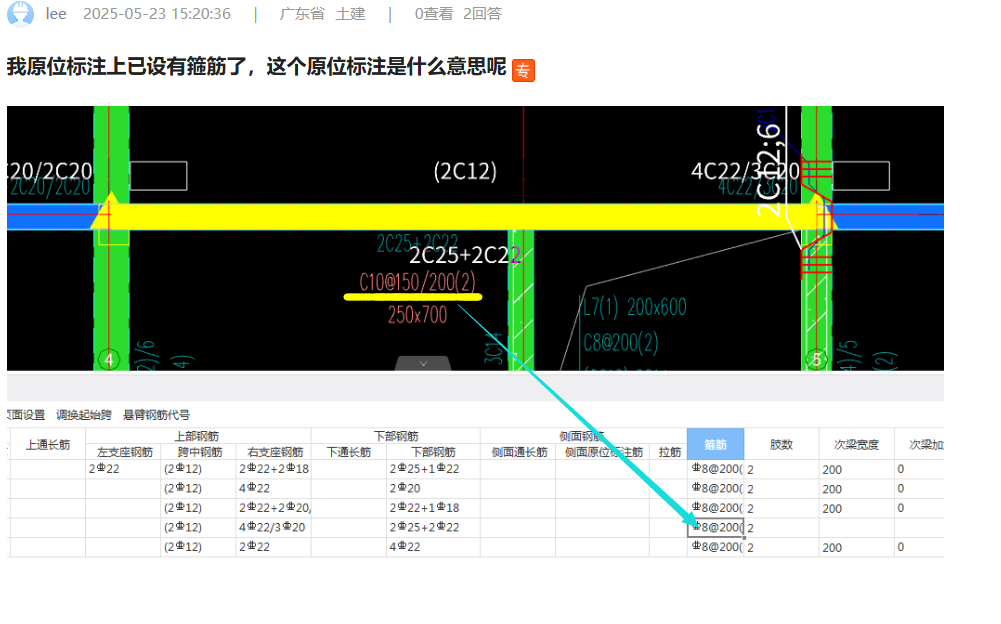
Task: Click the bottom rebar cell 2⌽20
Action: pos(433,489)
